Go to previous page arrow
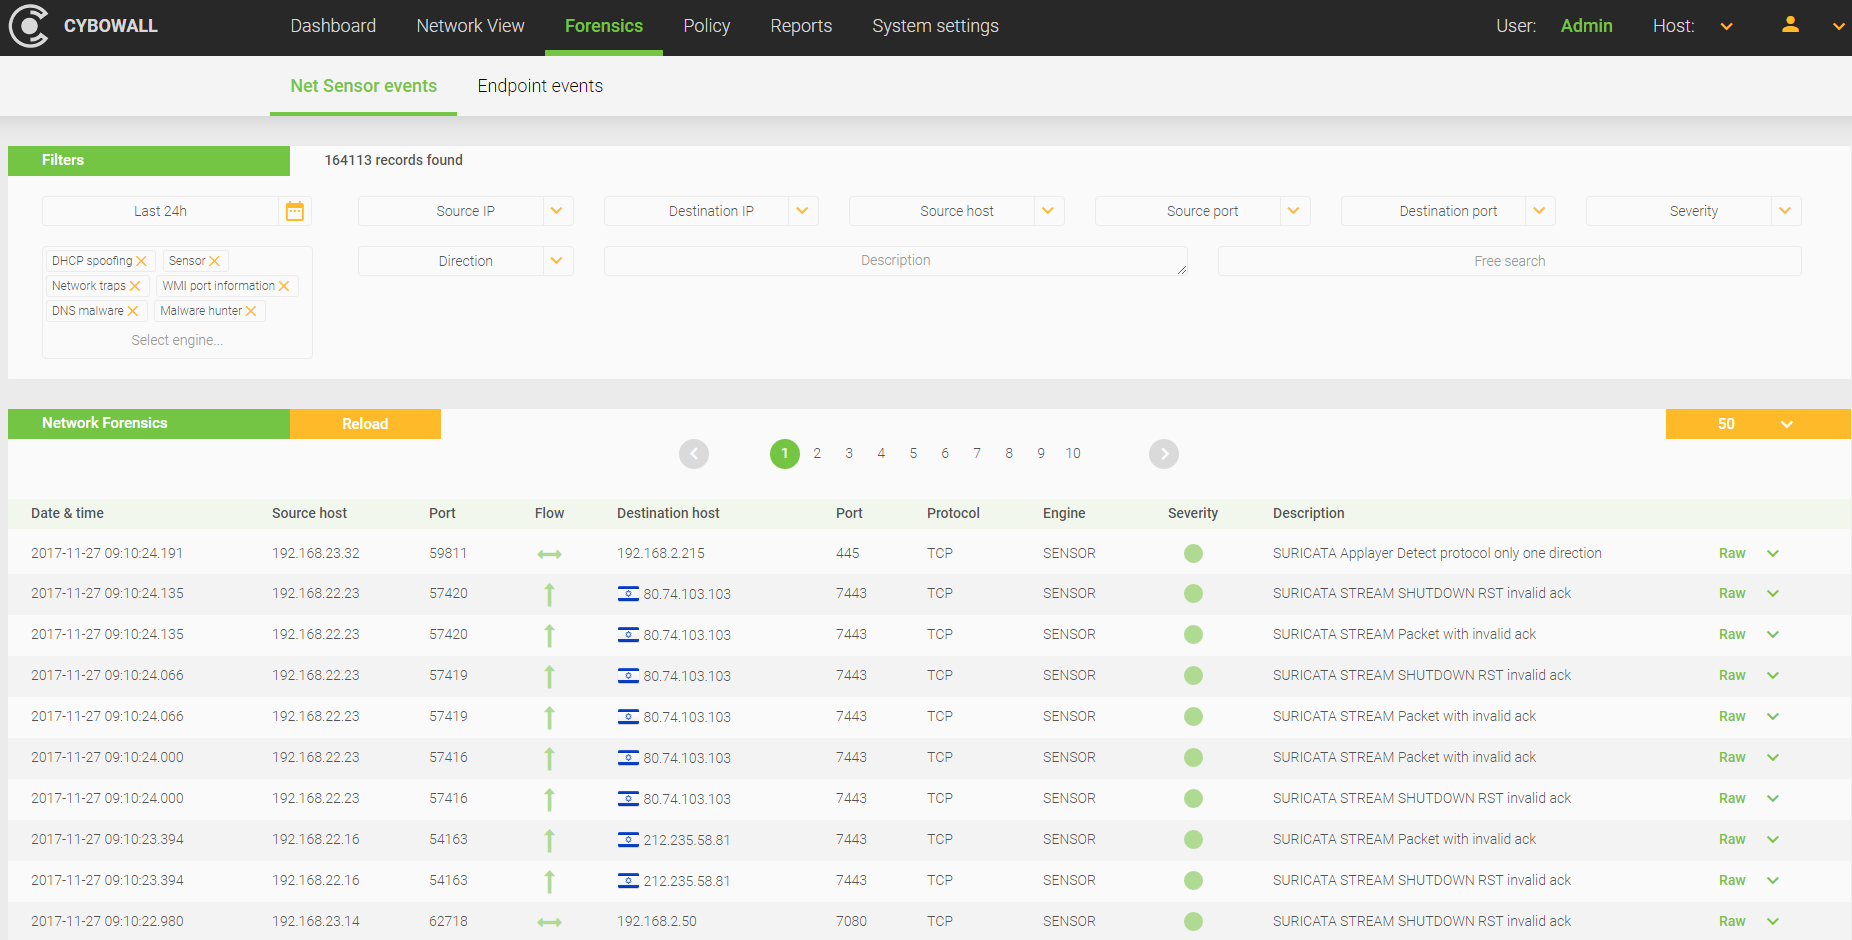This screenshot has height=940, width=1852. coord(694,454)
